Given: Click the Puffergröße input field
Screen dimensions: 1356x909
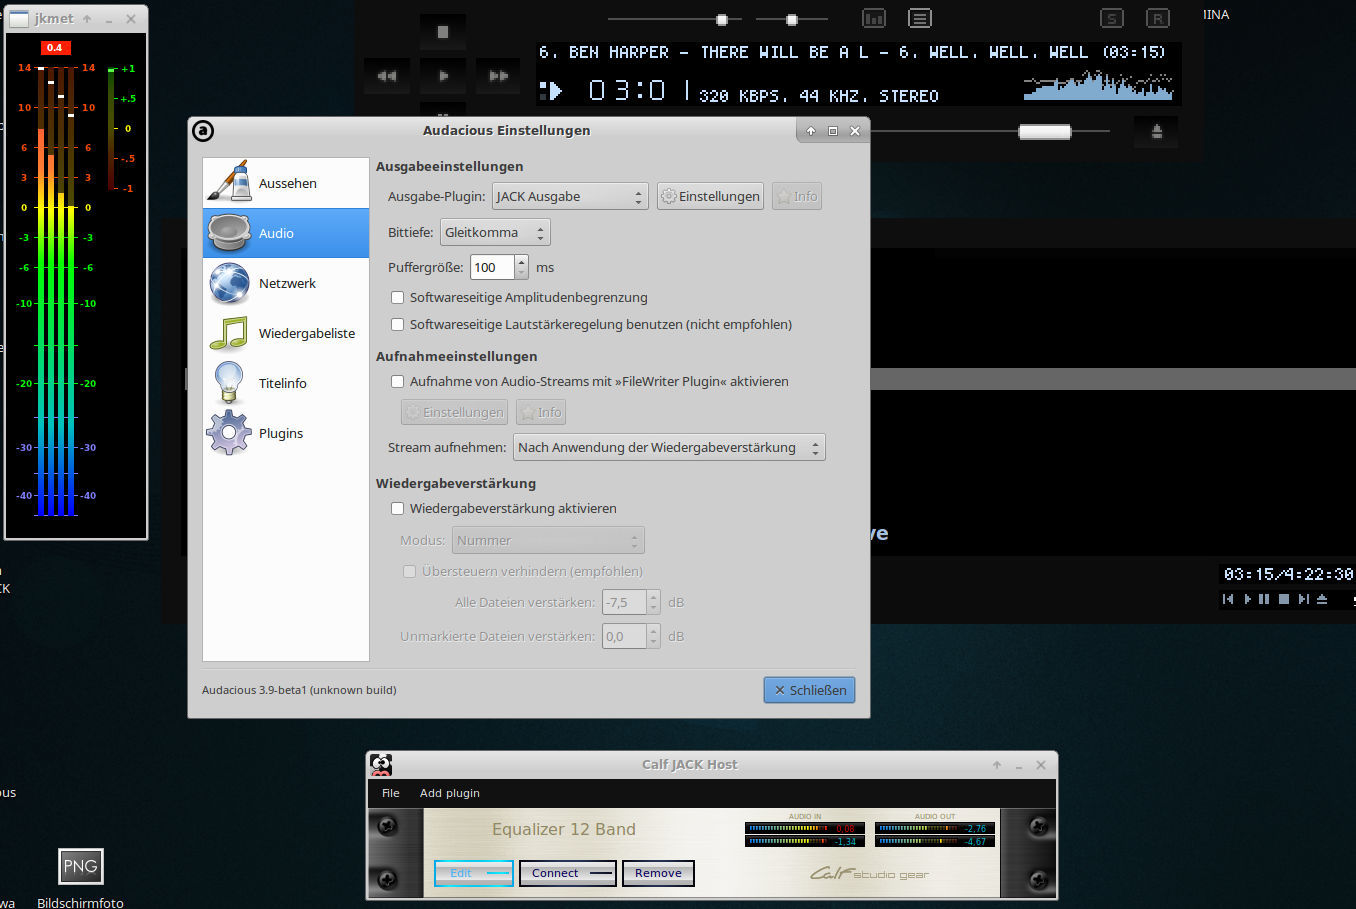Looking at the screenshot, I should pyautogui.click(x=492, y=268).
